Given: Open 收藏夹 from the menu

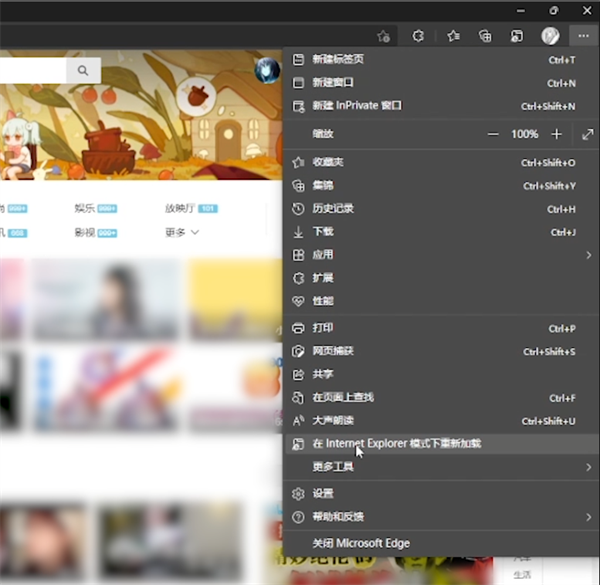Looking at the screenshot, I should pos(441,163).
